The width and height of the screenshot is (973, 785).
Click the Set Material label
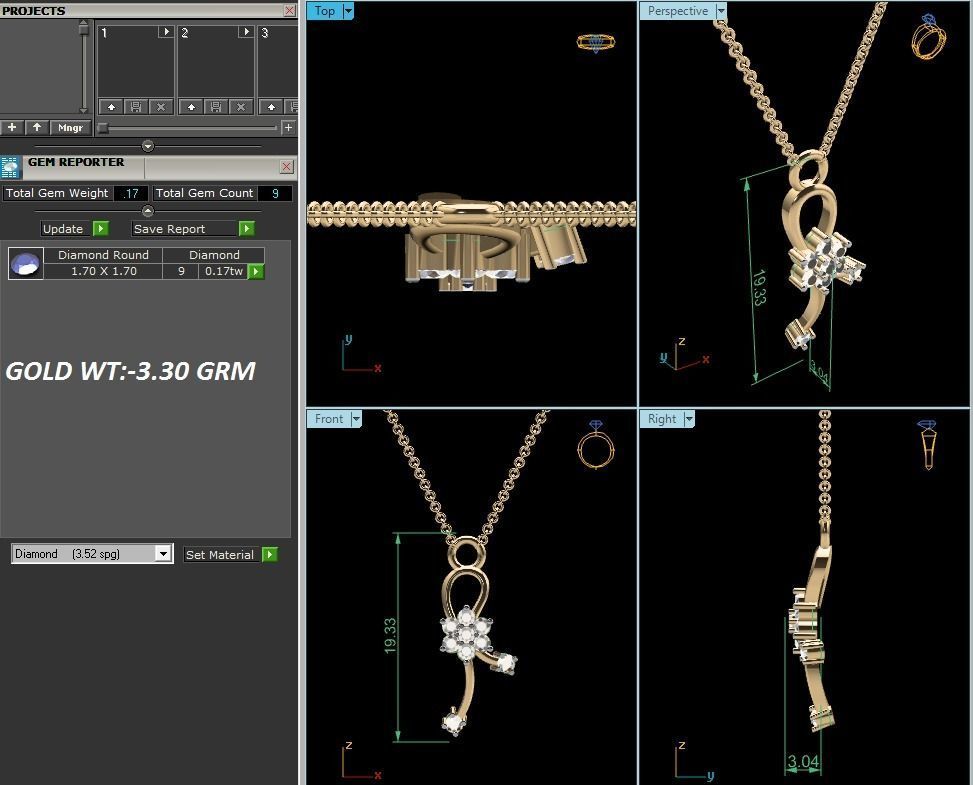point(220,555)
